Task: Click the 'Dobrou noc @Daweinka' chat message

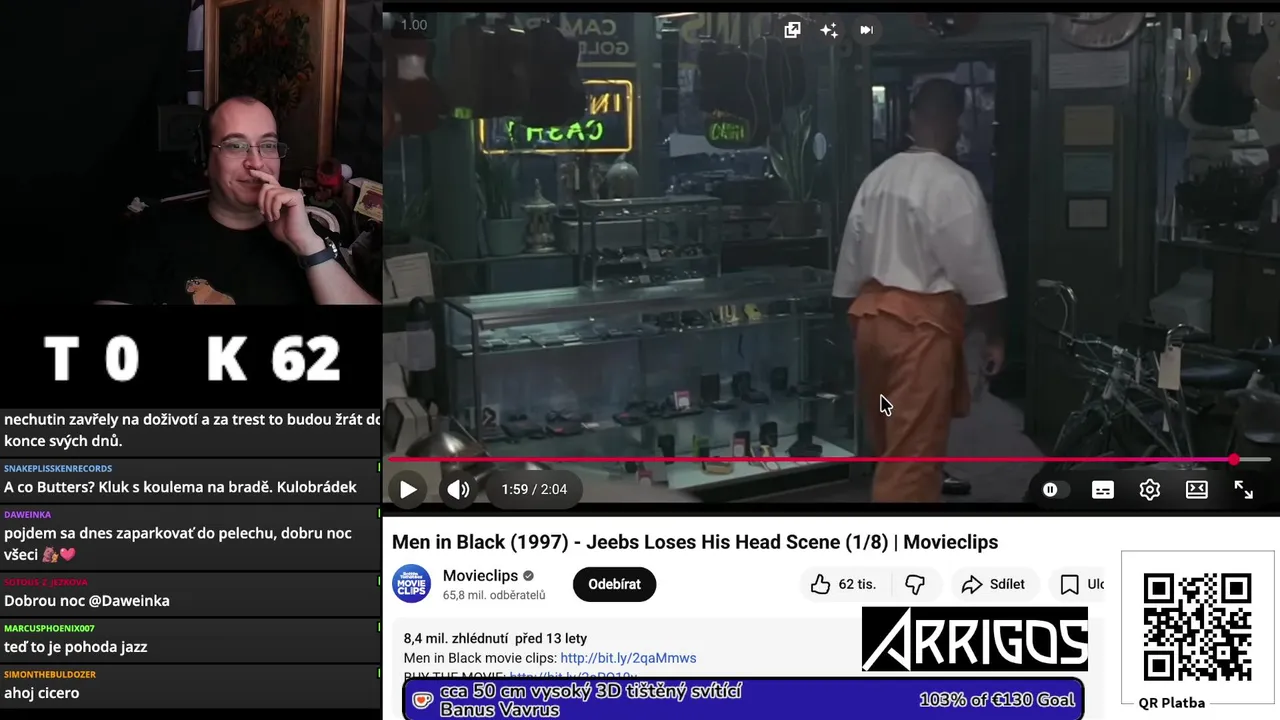Action: point(87,601)
